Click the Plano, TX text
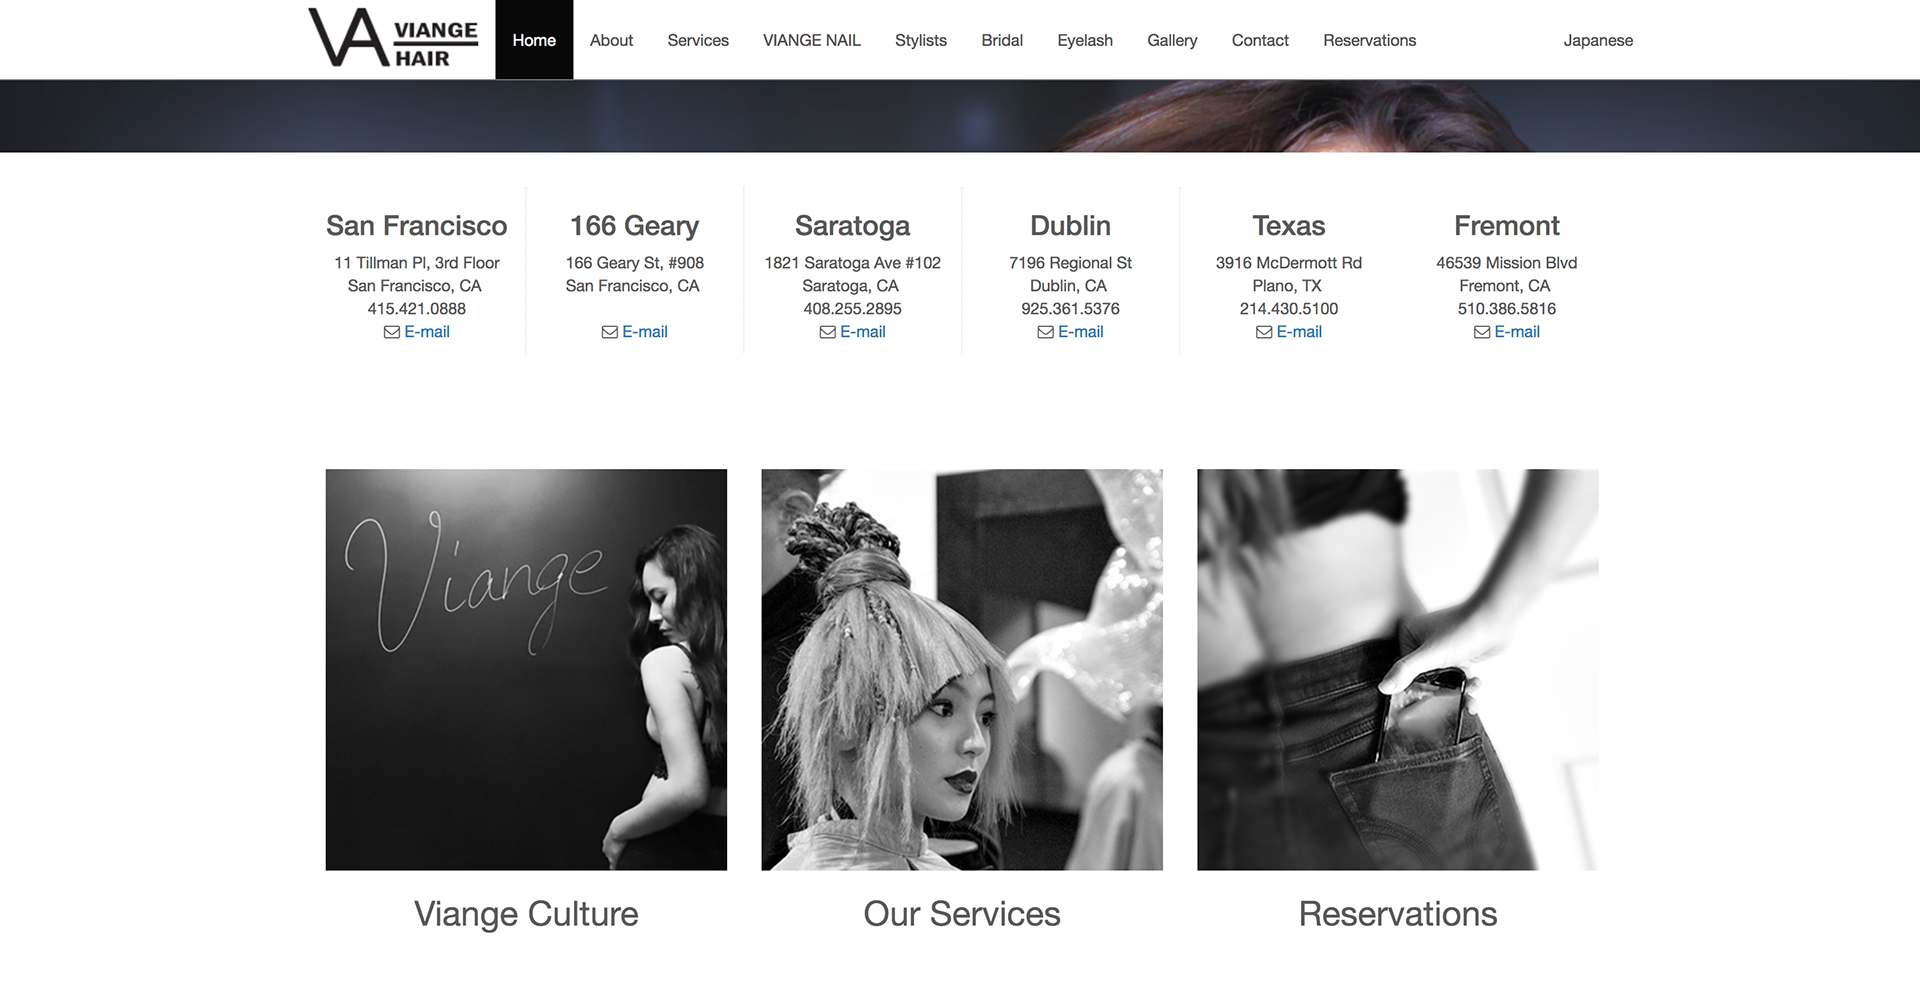Image resolution: width=1920 pixels, height=991 pixels. pos(1288,286)
